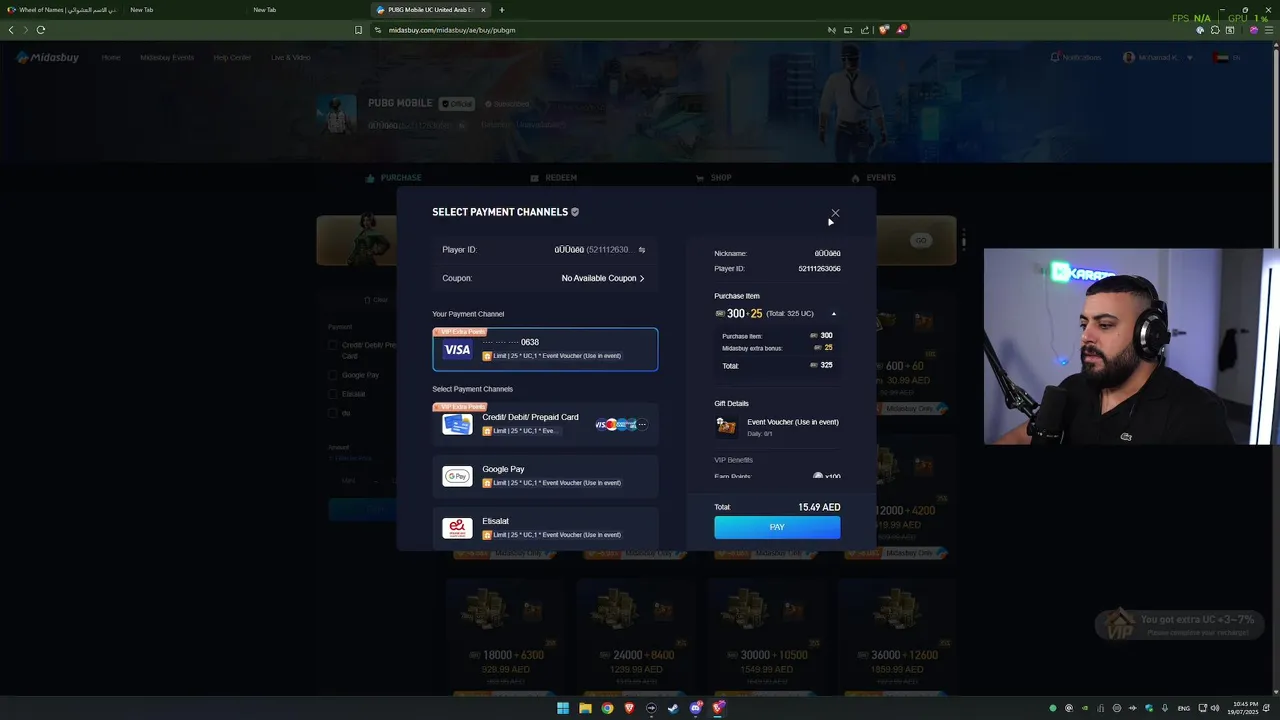Click the share page icon in toolbar
1280x720 pixels.
tap(865, 30)
